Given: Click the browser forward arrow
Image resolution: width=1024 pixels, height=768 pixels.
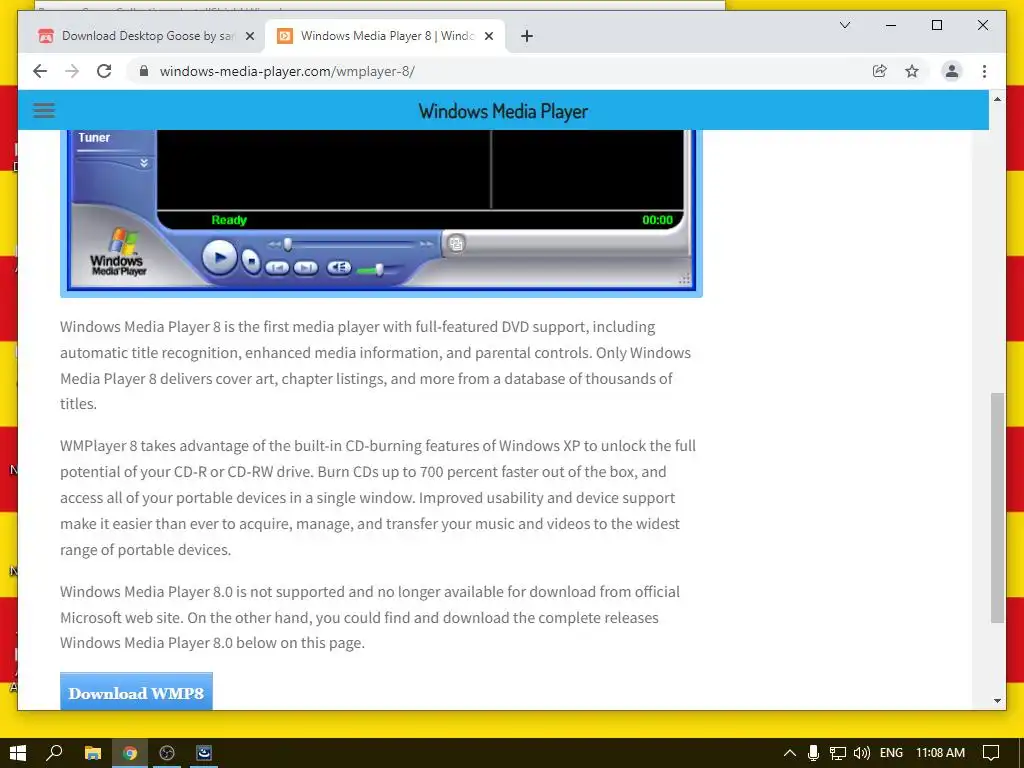Looking at the screenshot, I should (72, 71).
